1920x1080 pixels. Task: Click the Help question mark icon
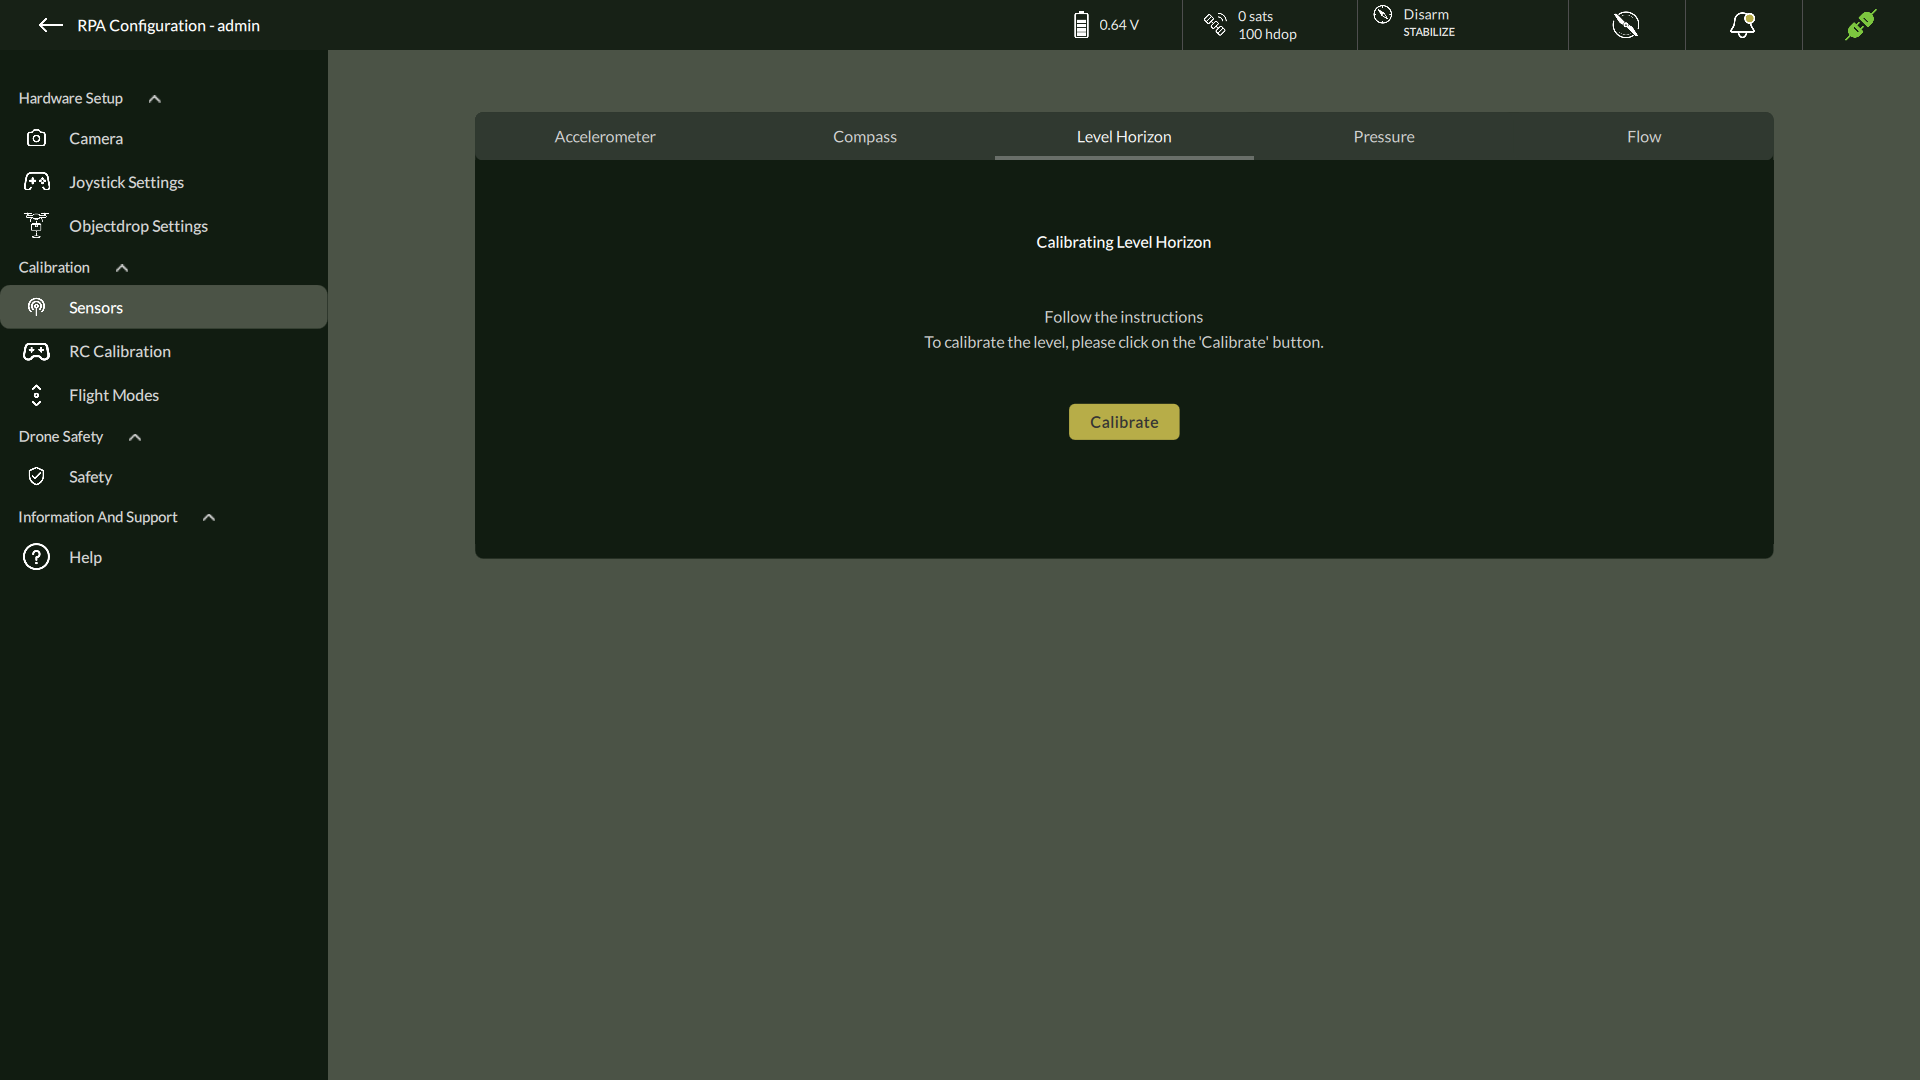[36, 557]
